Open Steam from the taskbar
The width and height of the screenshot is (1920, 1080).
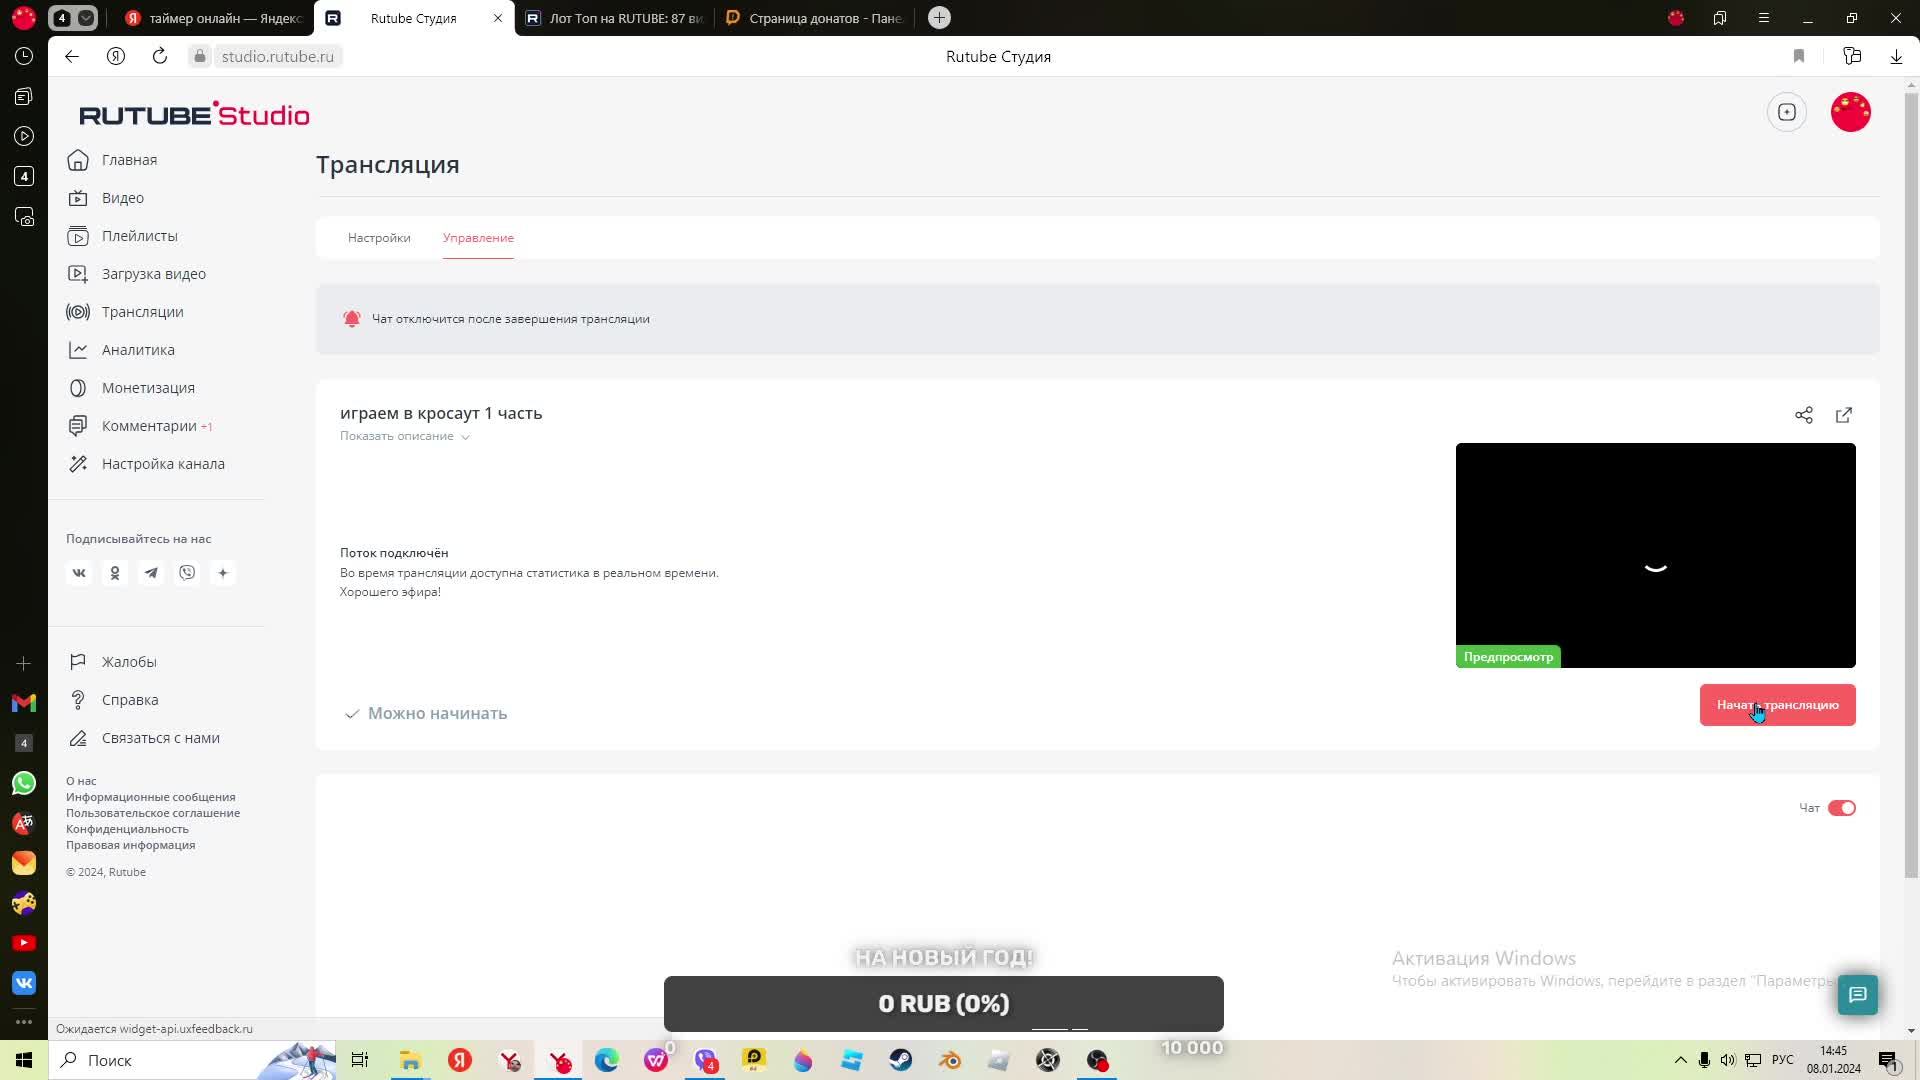(x=901, y=1060)
